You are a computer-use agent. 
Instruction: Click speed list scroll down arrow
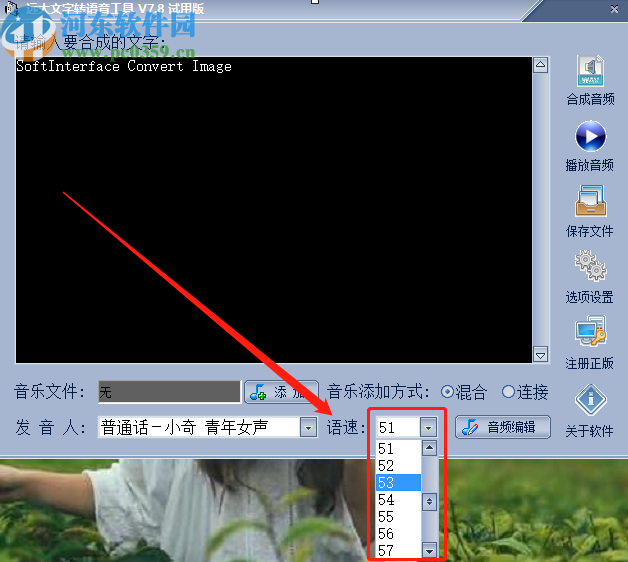coord(429,551)
